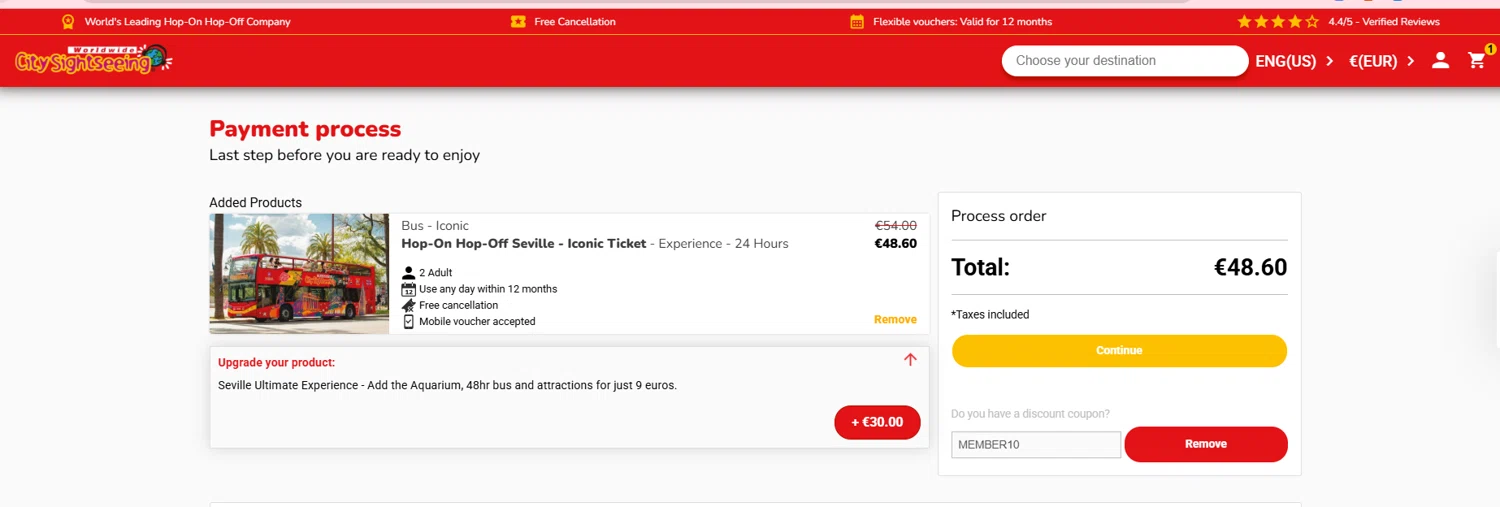Image resolution: width=1500 pixels, height=507 pixels.
Task: Click the Hop-On Hop-Off Seville - Iconic Ticket title
Action: pyautogui.click(x=524, y=243)
